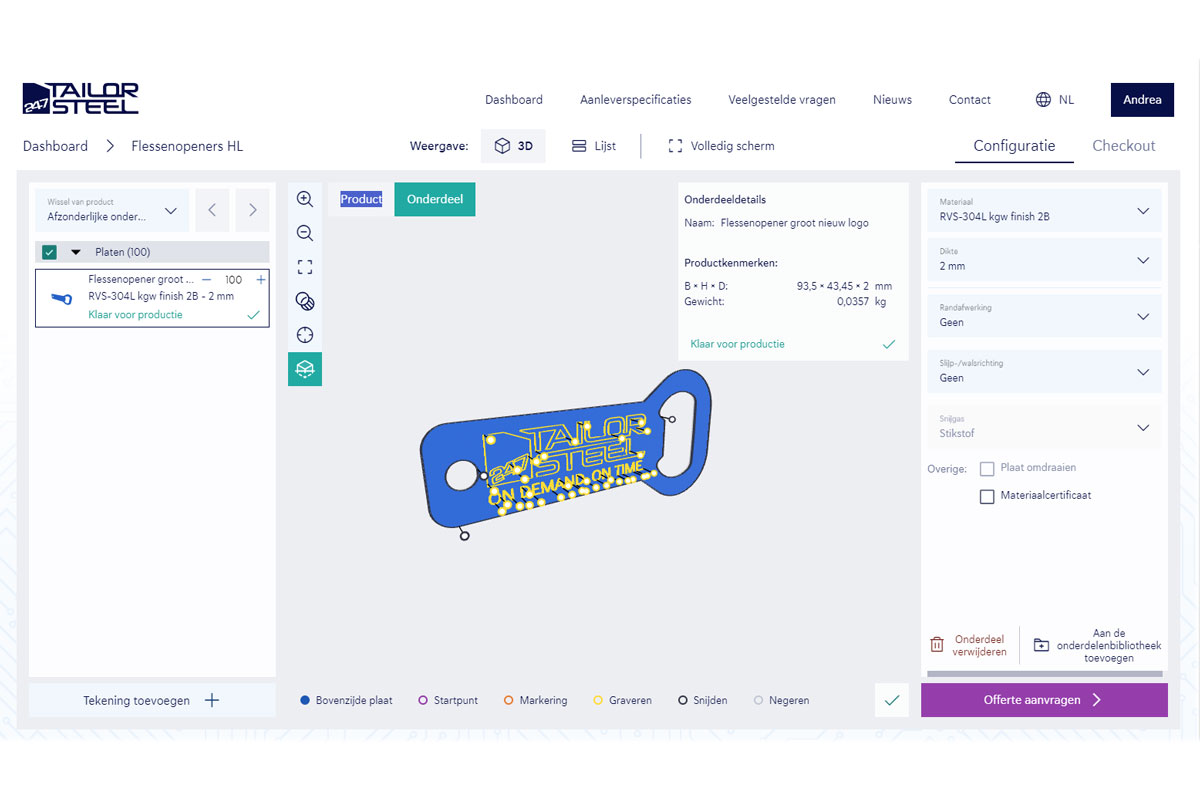This screenshot has height=800, width=1200.
Task: Click the globe language icon
Action: point(1043,100)
